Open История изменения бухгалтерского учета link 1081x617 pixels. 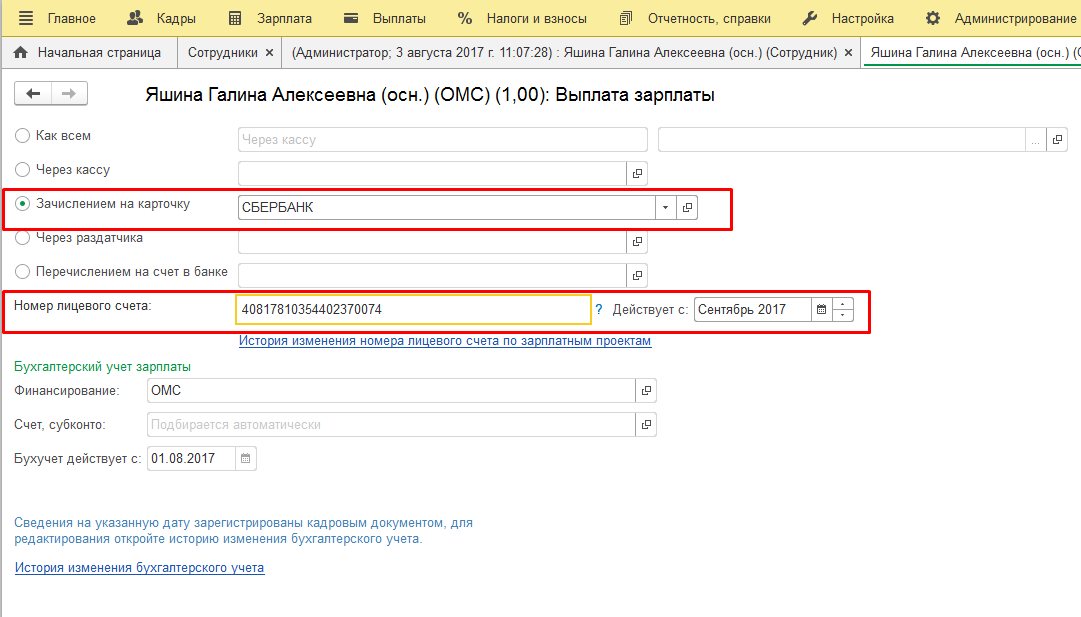pyautogui.click(x=139, y=568)
